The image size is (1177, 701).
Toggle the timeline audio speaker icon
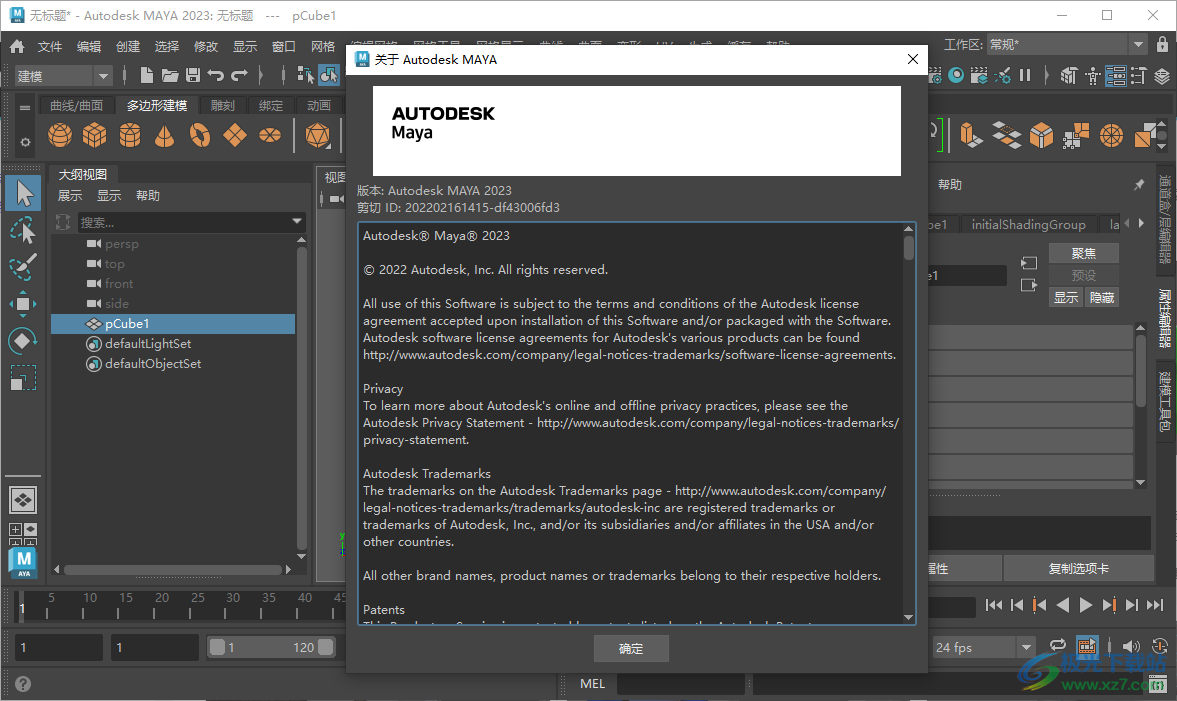1130,646
